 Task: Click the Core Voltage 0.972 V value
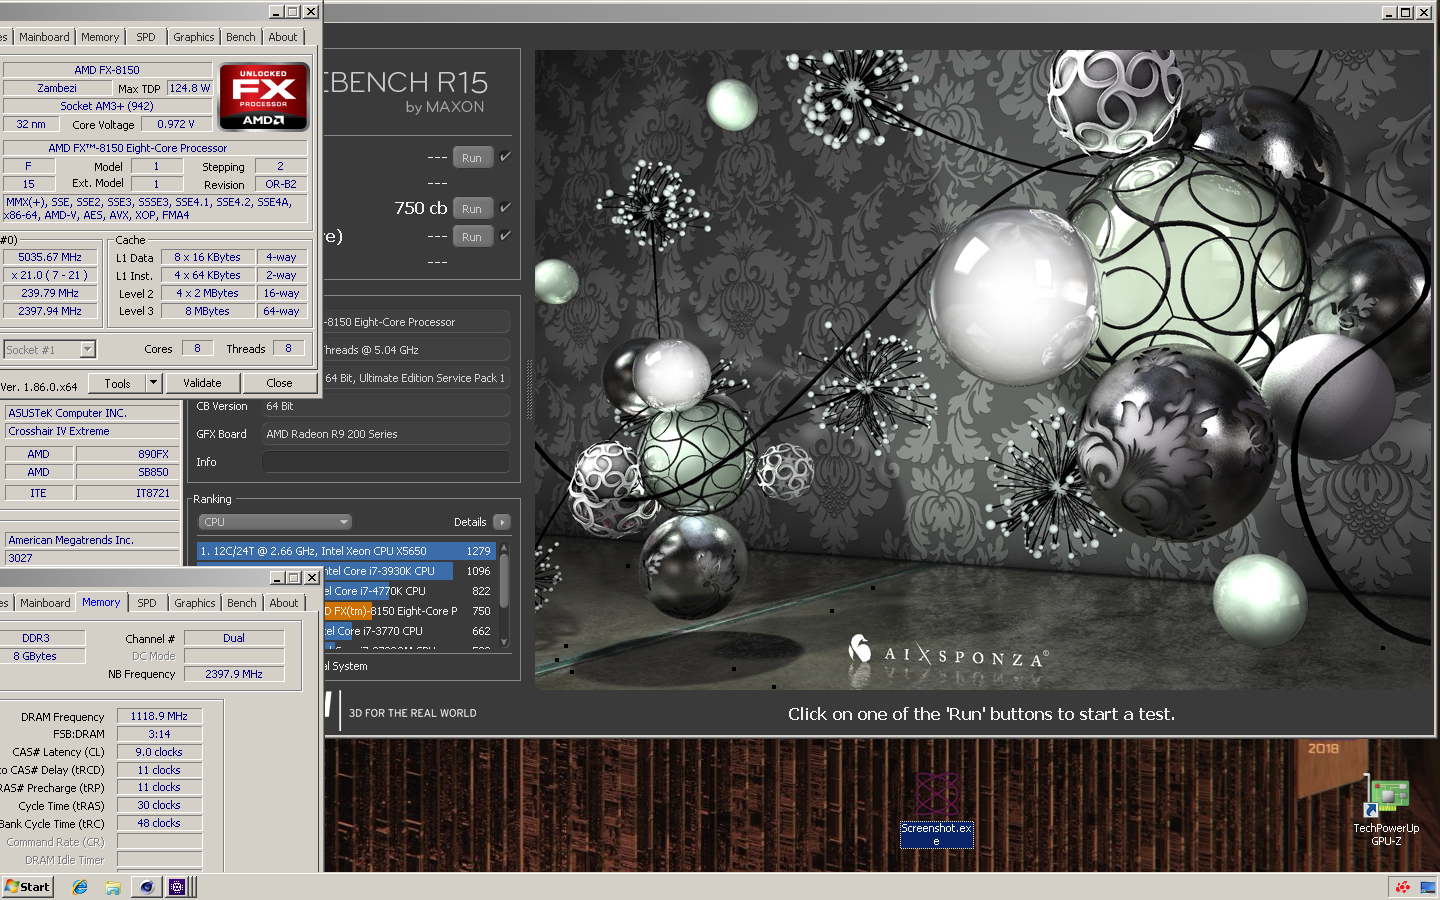tap(176, 124)
